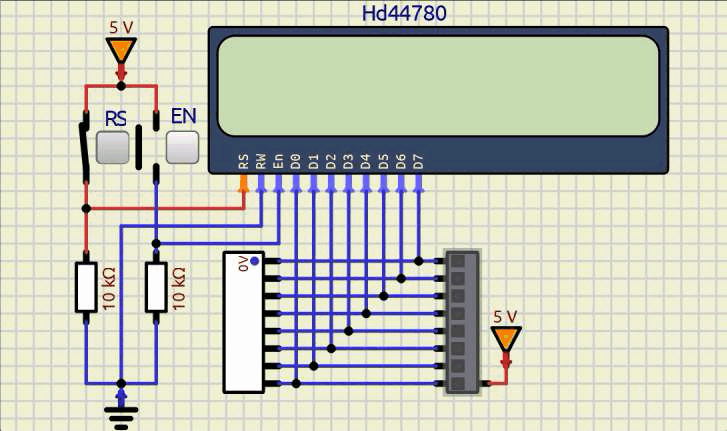Select the 10 kΩ resistor under the EN line
The width and height of the screenshot is (727, 431).
(156, 288)
